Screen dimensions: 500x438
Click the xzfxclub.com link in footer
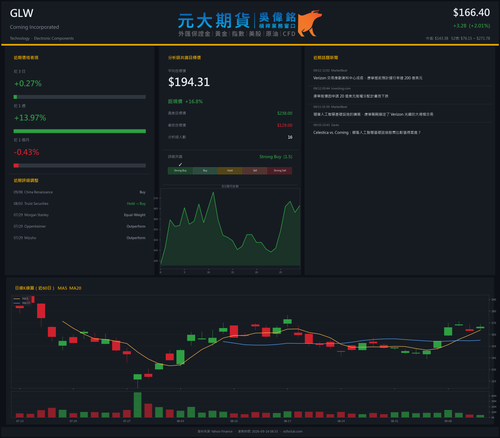[x=293, y=431]
